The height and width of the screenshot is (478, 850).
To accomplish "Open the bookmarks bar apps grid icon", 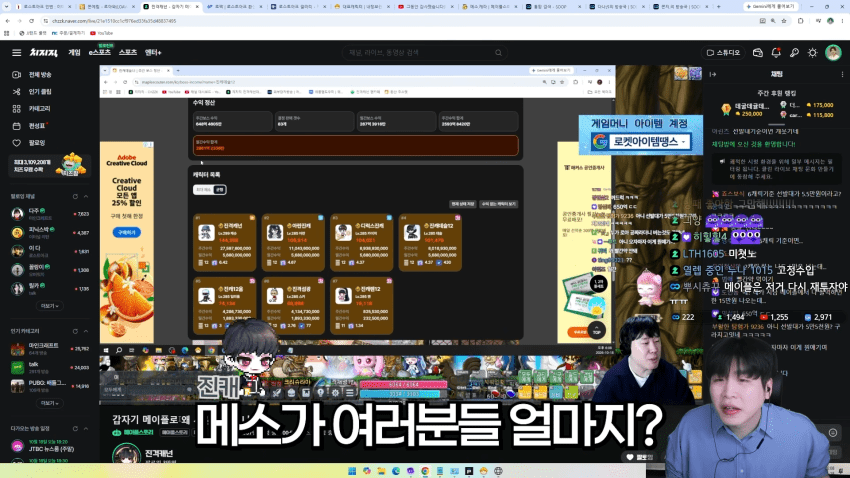I will tap(7, 33).
